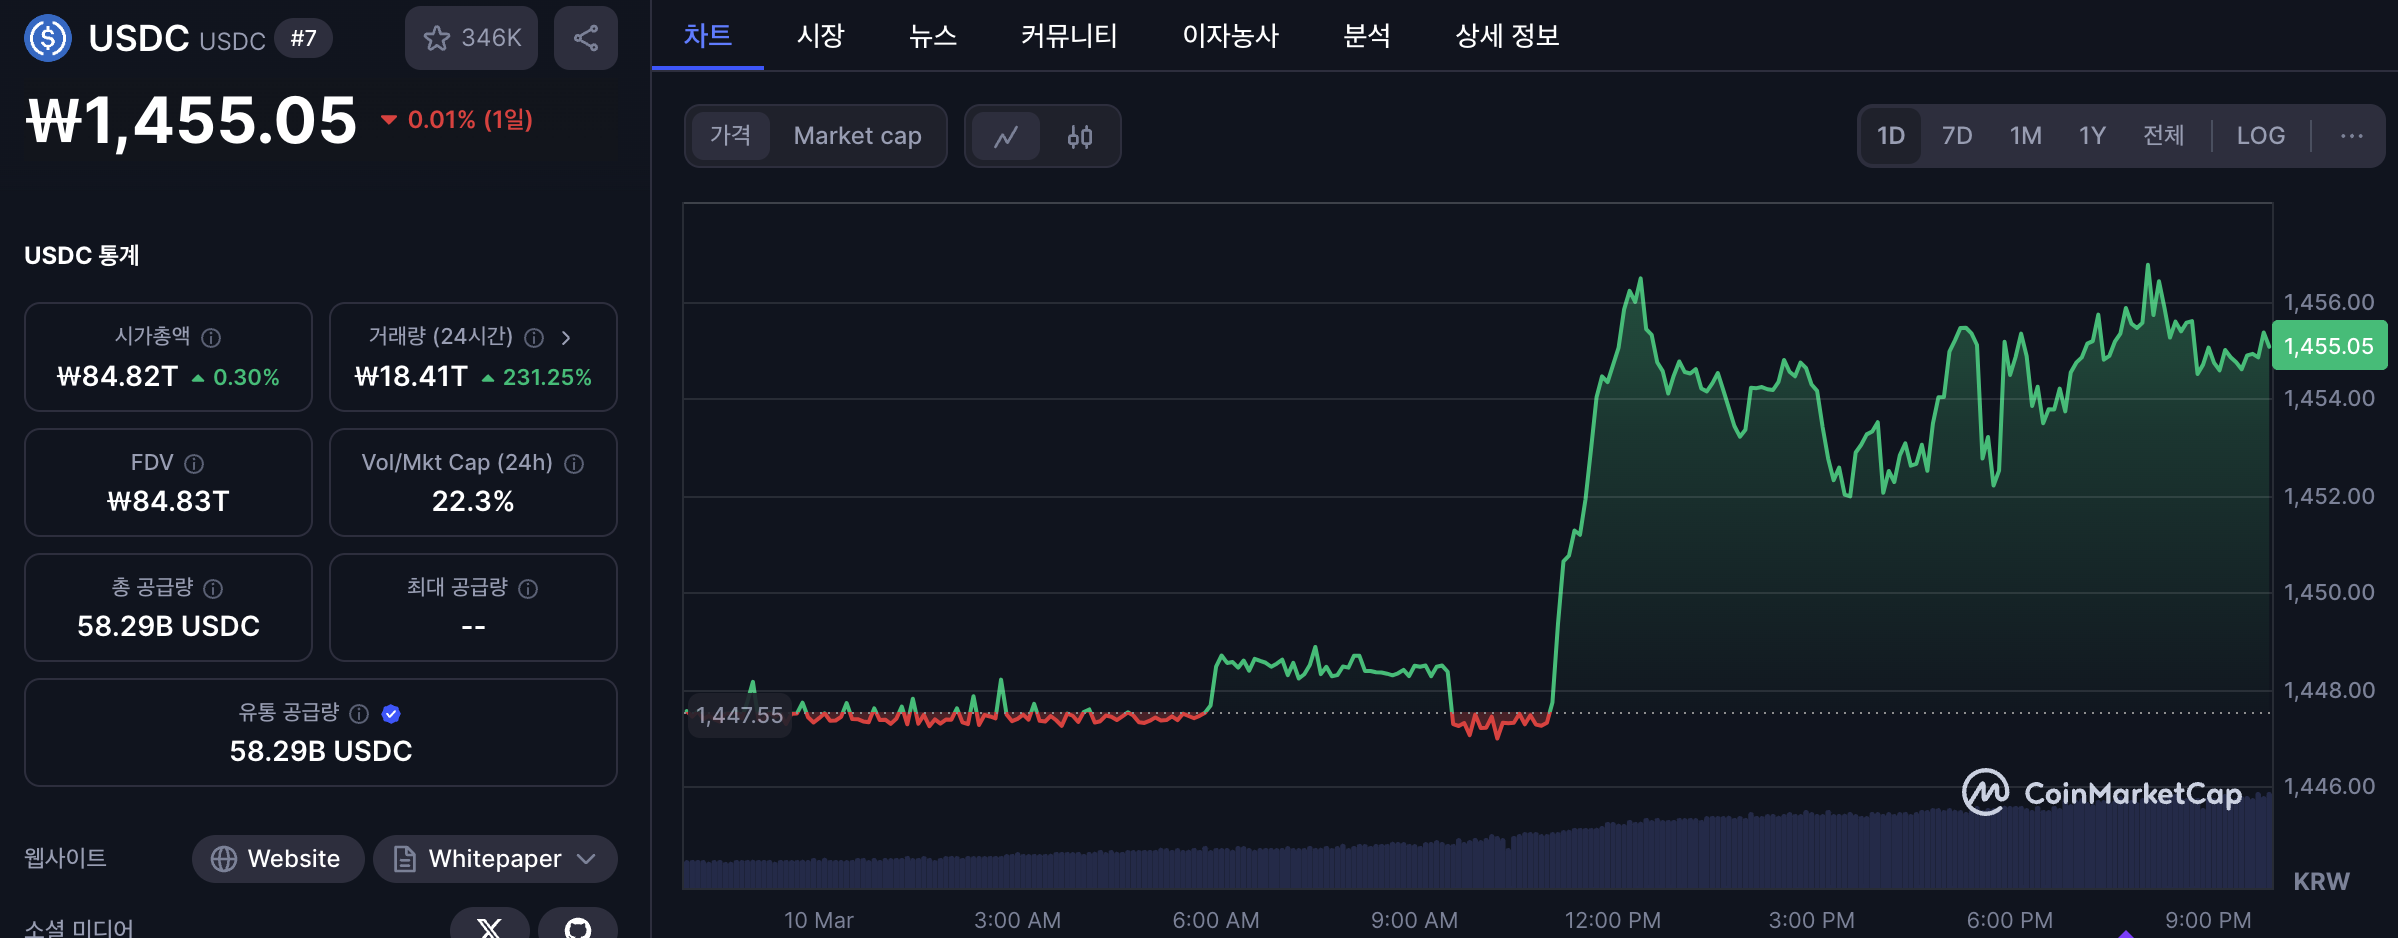The height and width of the screenshot is (938, 2398).
Task: Click the 22.3% Vol/Mkt Cap value
Action: click(473, 501)
